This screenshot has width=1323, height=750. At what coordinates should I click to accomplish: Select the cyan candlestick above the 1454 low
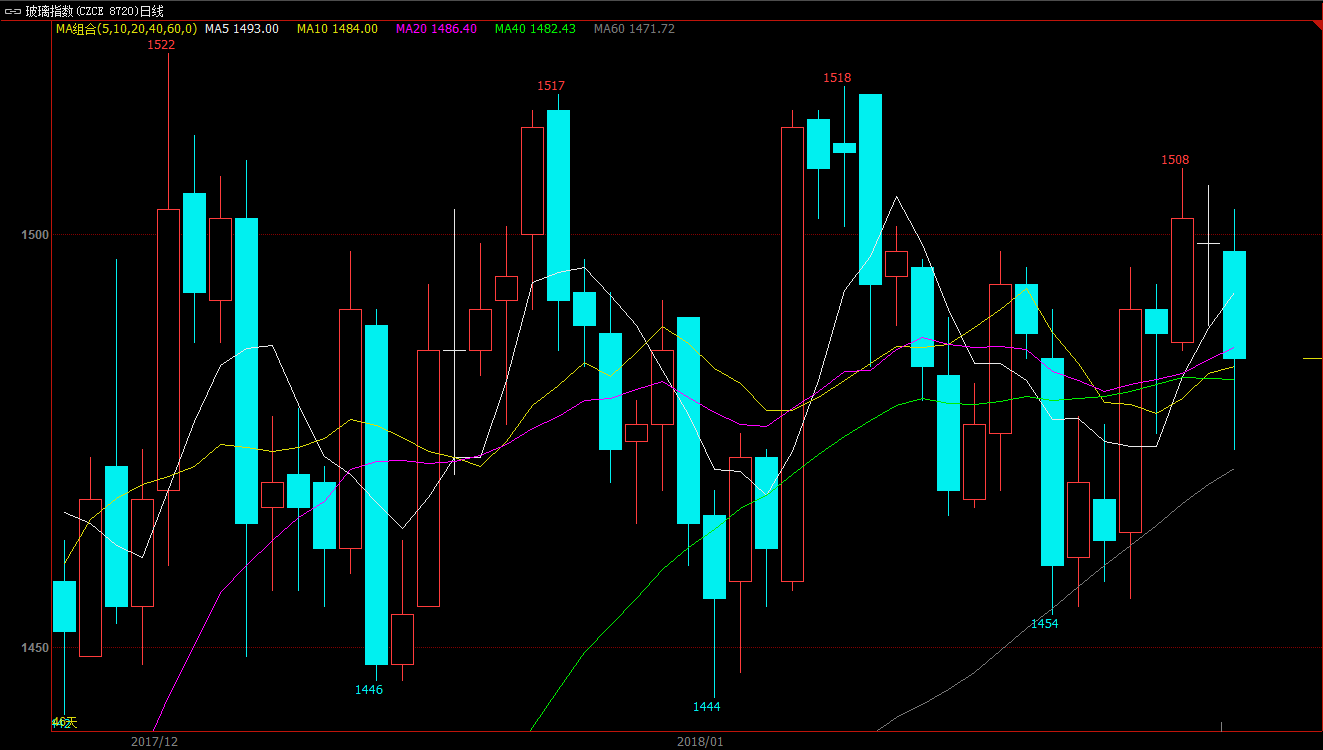coord(1052,462)
